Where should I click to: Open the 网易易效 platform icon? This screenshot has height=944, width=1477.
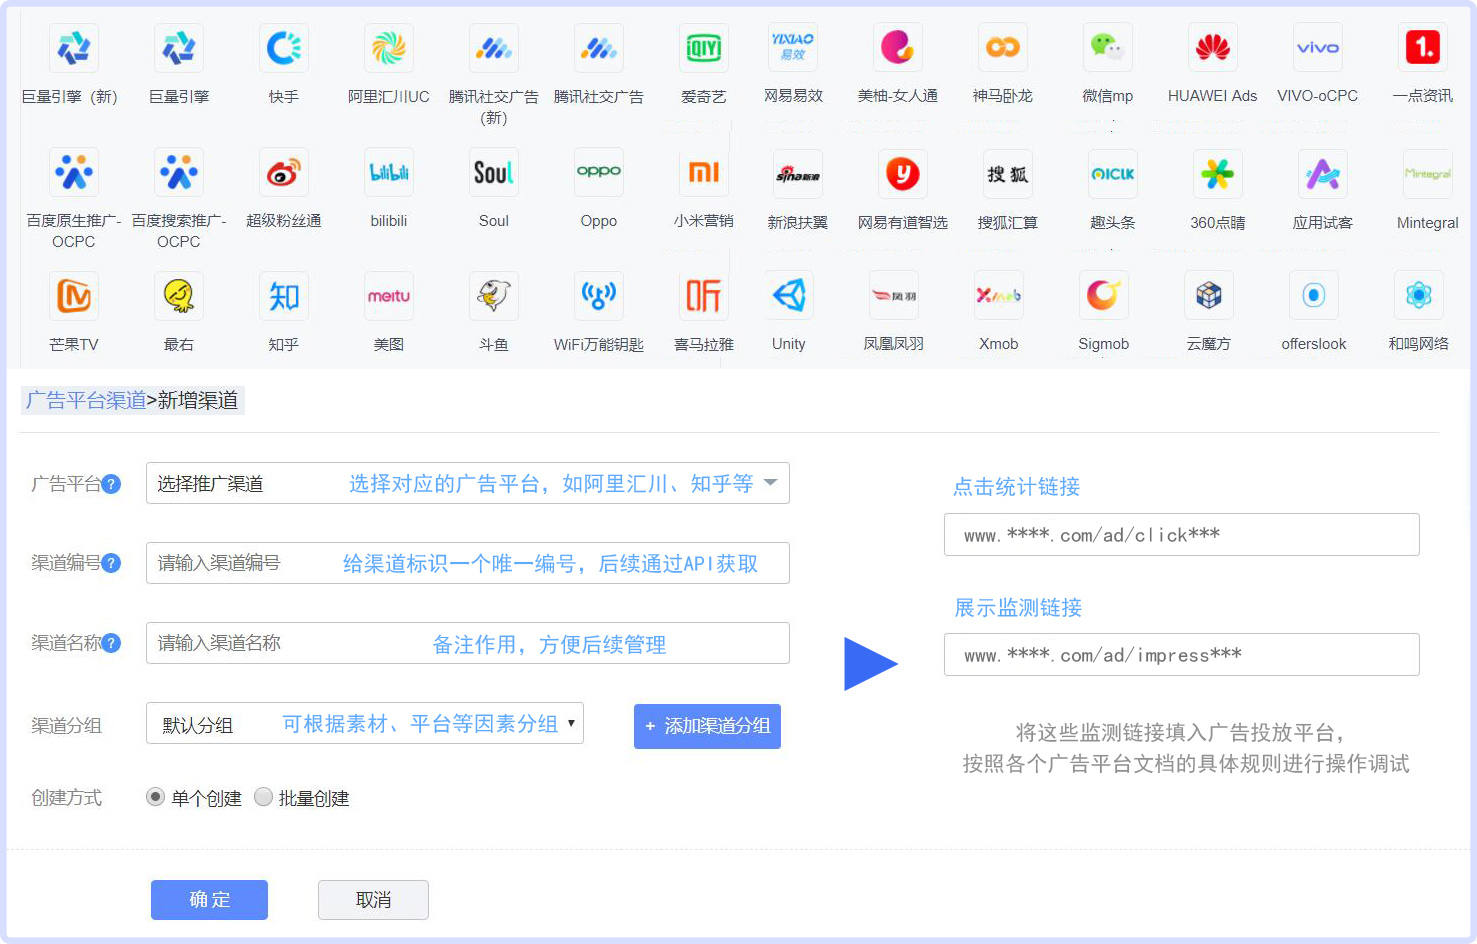pyautogui.click(x=793, y=47)
